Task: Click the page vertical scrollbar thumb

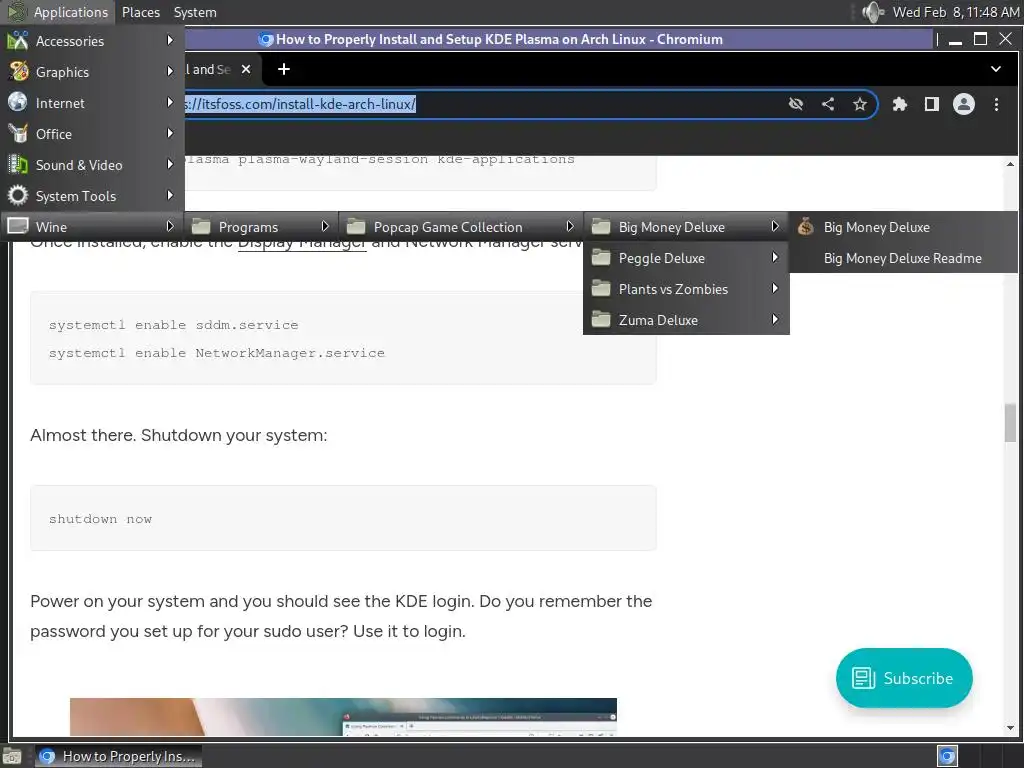Action: [1010, 423]
